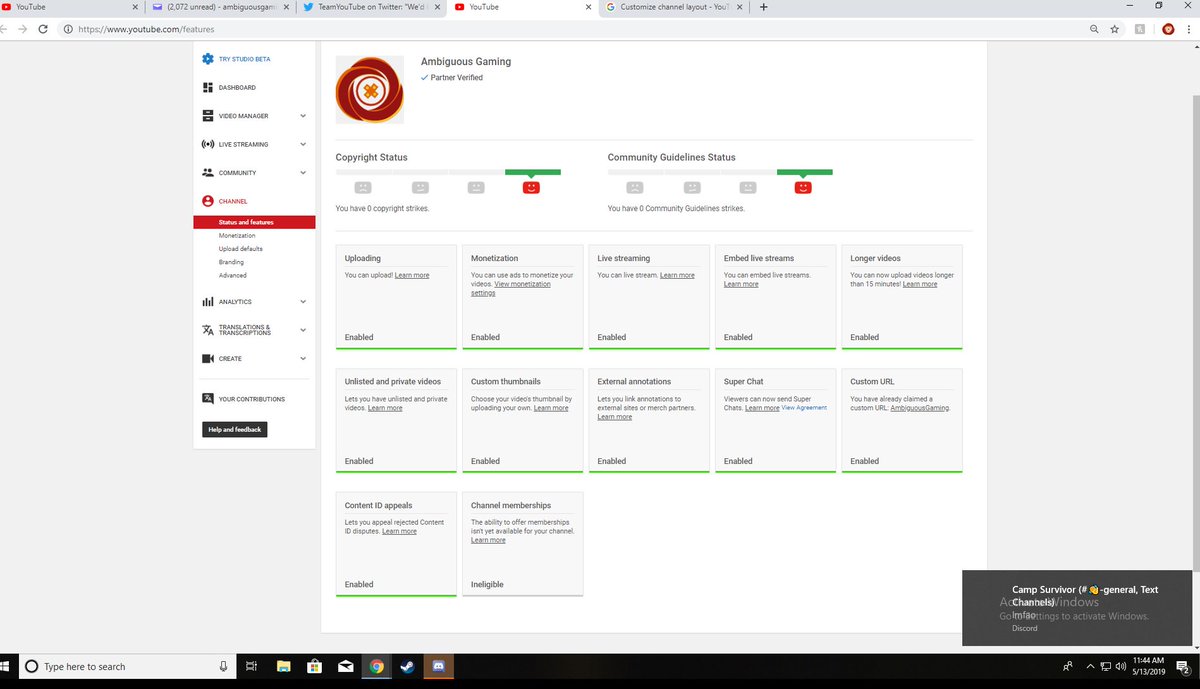
Task: Select Status and features in the Channel menu
Action: 254,222
